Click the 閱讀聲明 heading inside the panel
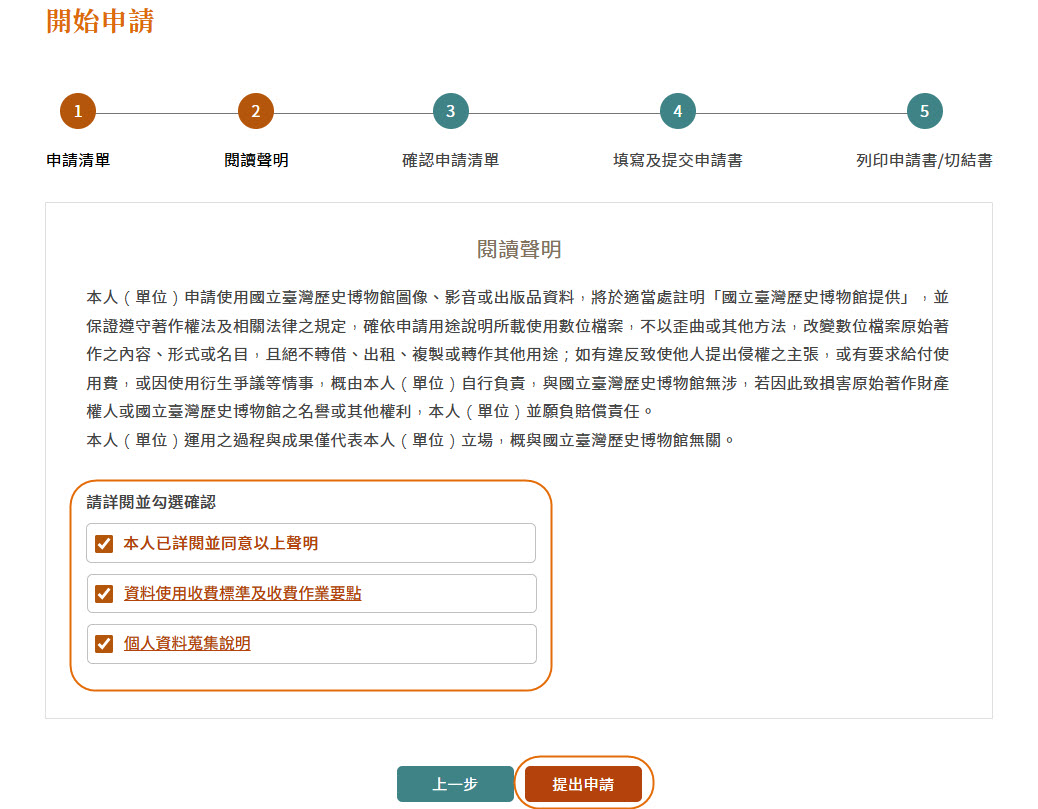This screenshot has height=809, width=1038. pos(519,250)
